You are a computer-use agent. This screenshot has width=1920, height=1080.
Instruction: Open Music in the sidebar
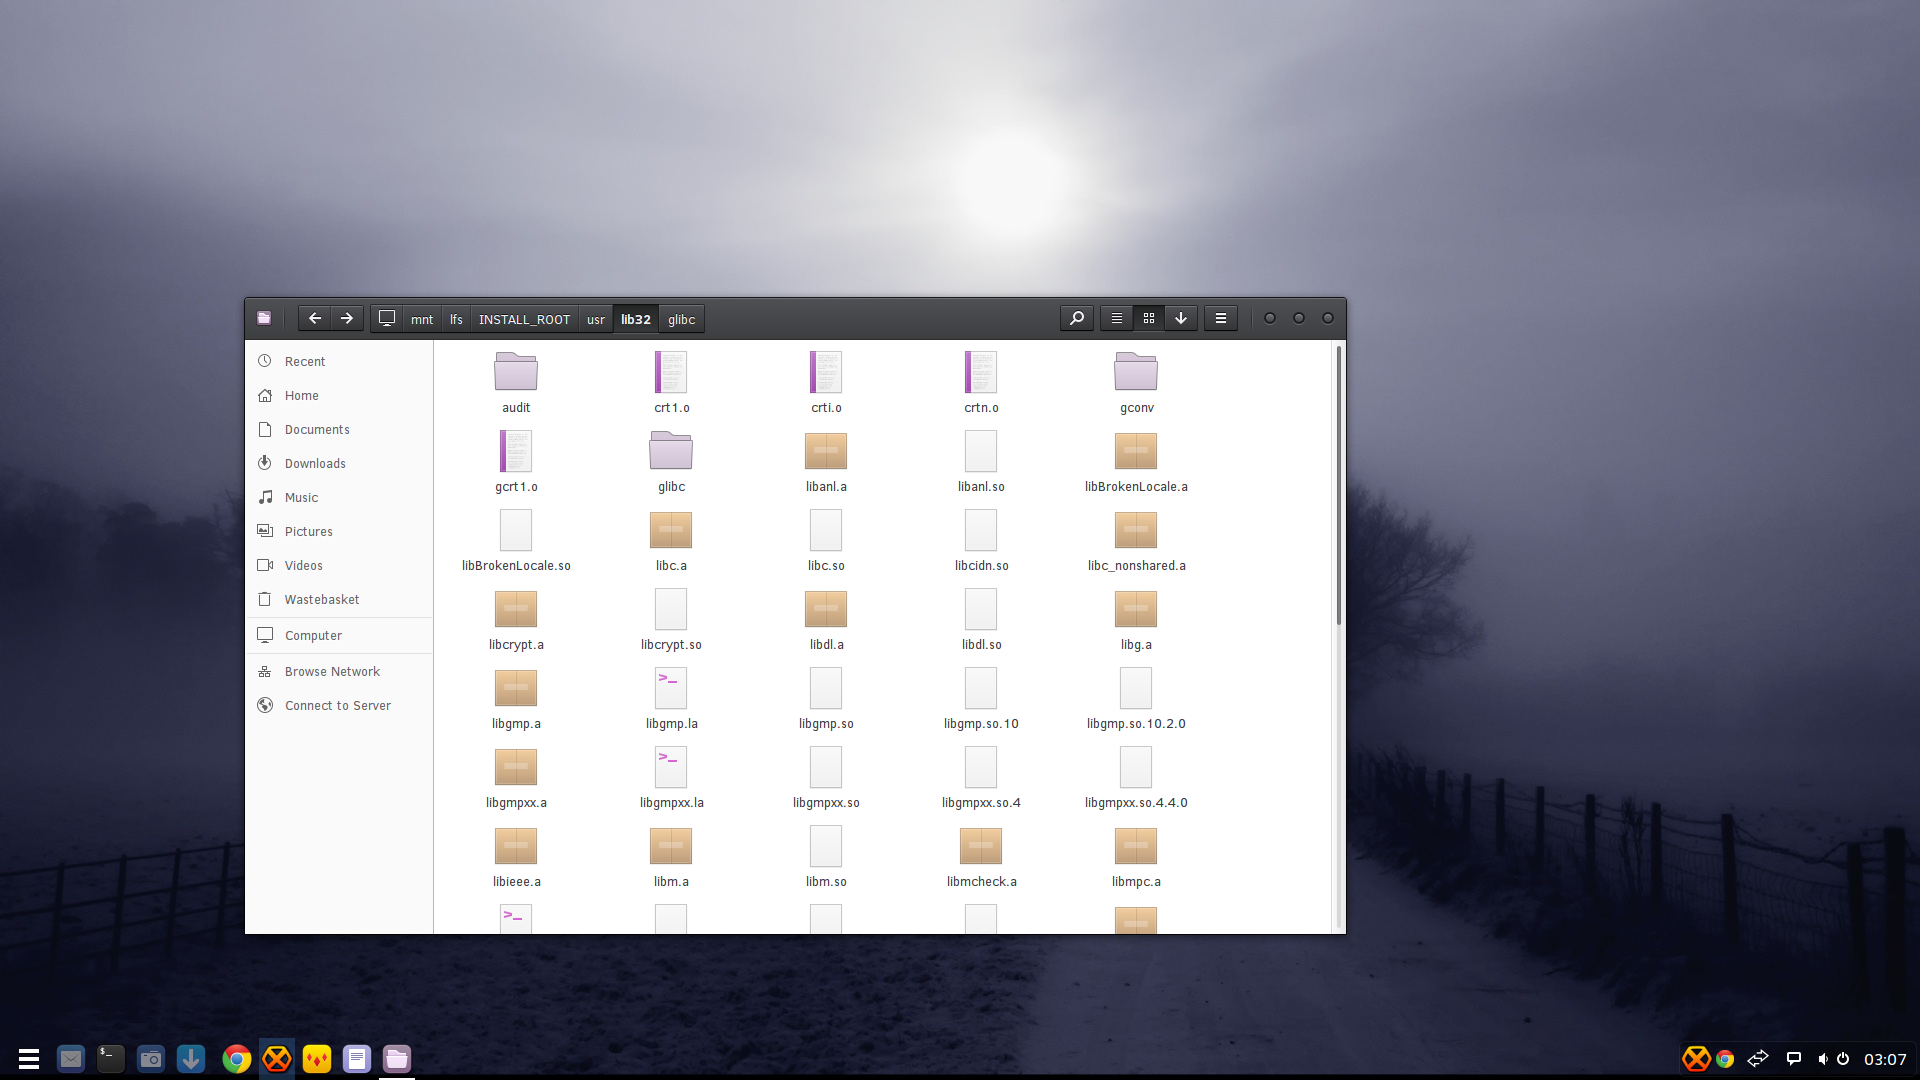pos(339,498)
